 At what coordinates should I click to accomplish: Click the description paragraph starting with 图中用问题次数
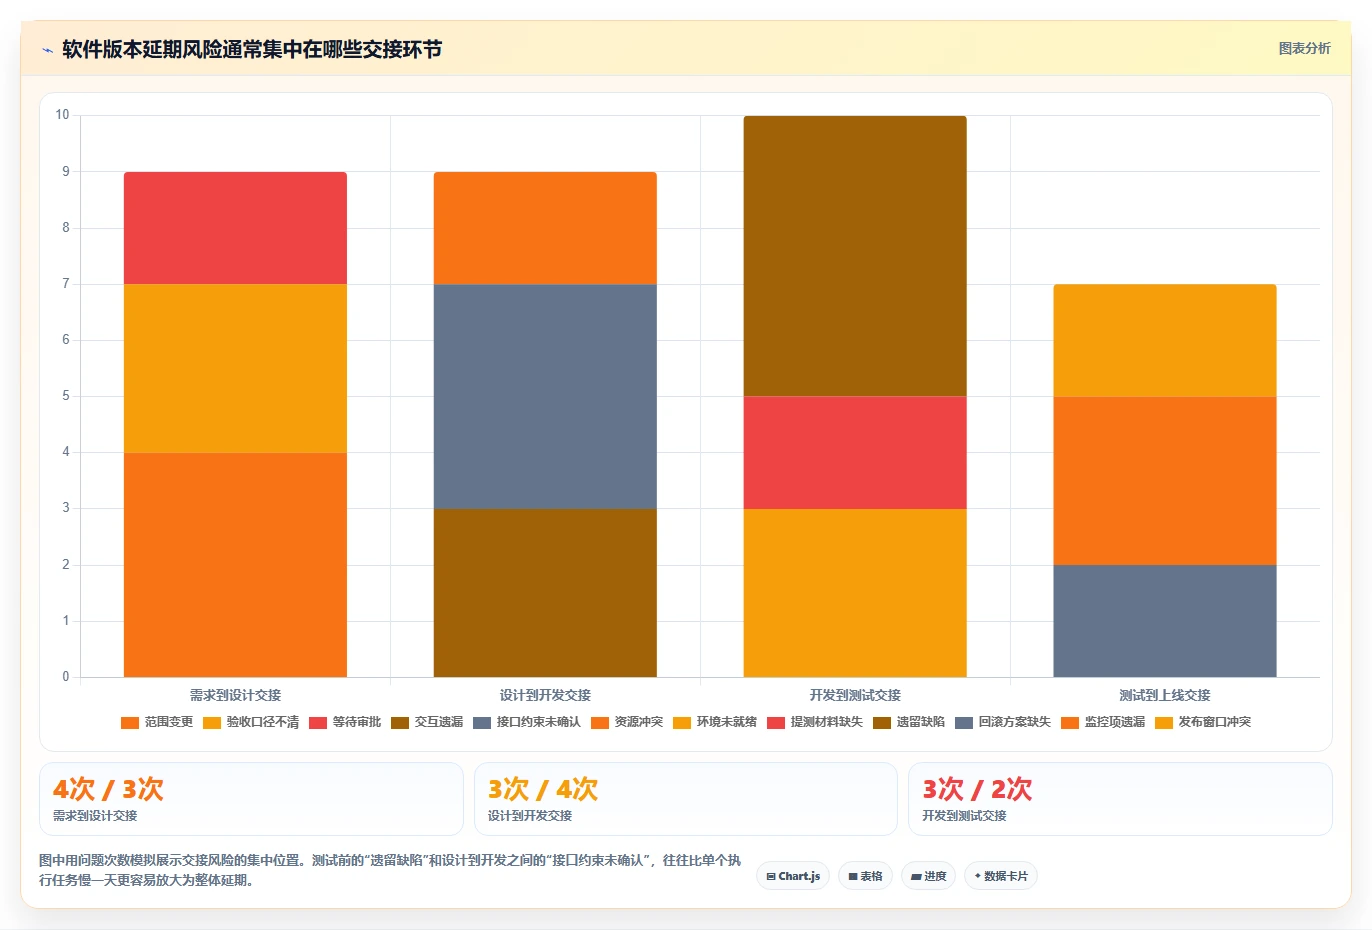[390, 870]
